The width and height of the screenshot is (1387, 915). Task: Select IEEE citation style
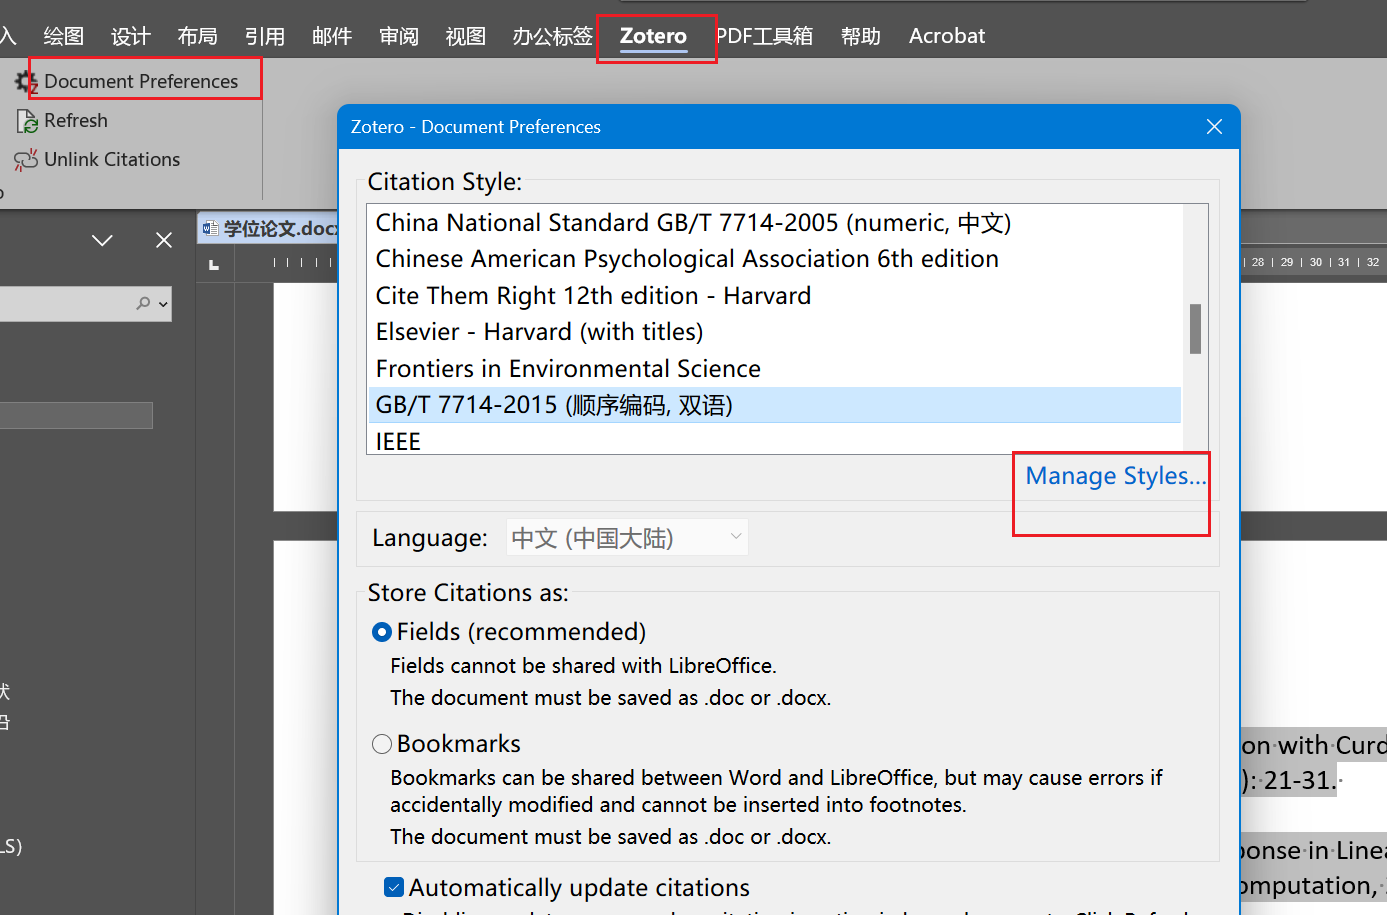click(398, 441)
